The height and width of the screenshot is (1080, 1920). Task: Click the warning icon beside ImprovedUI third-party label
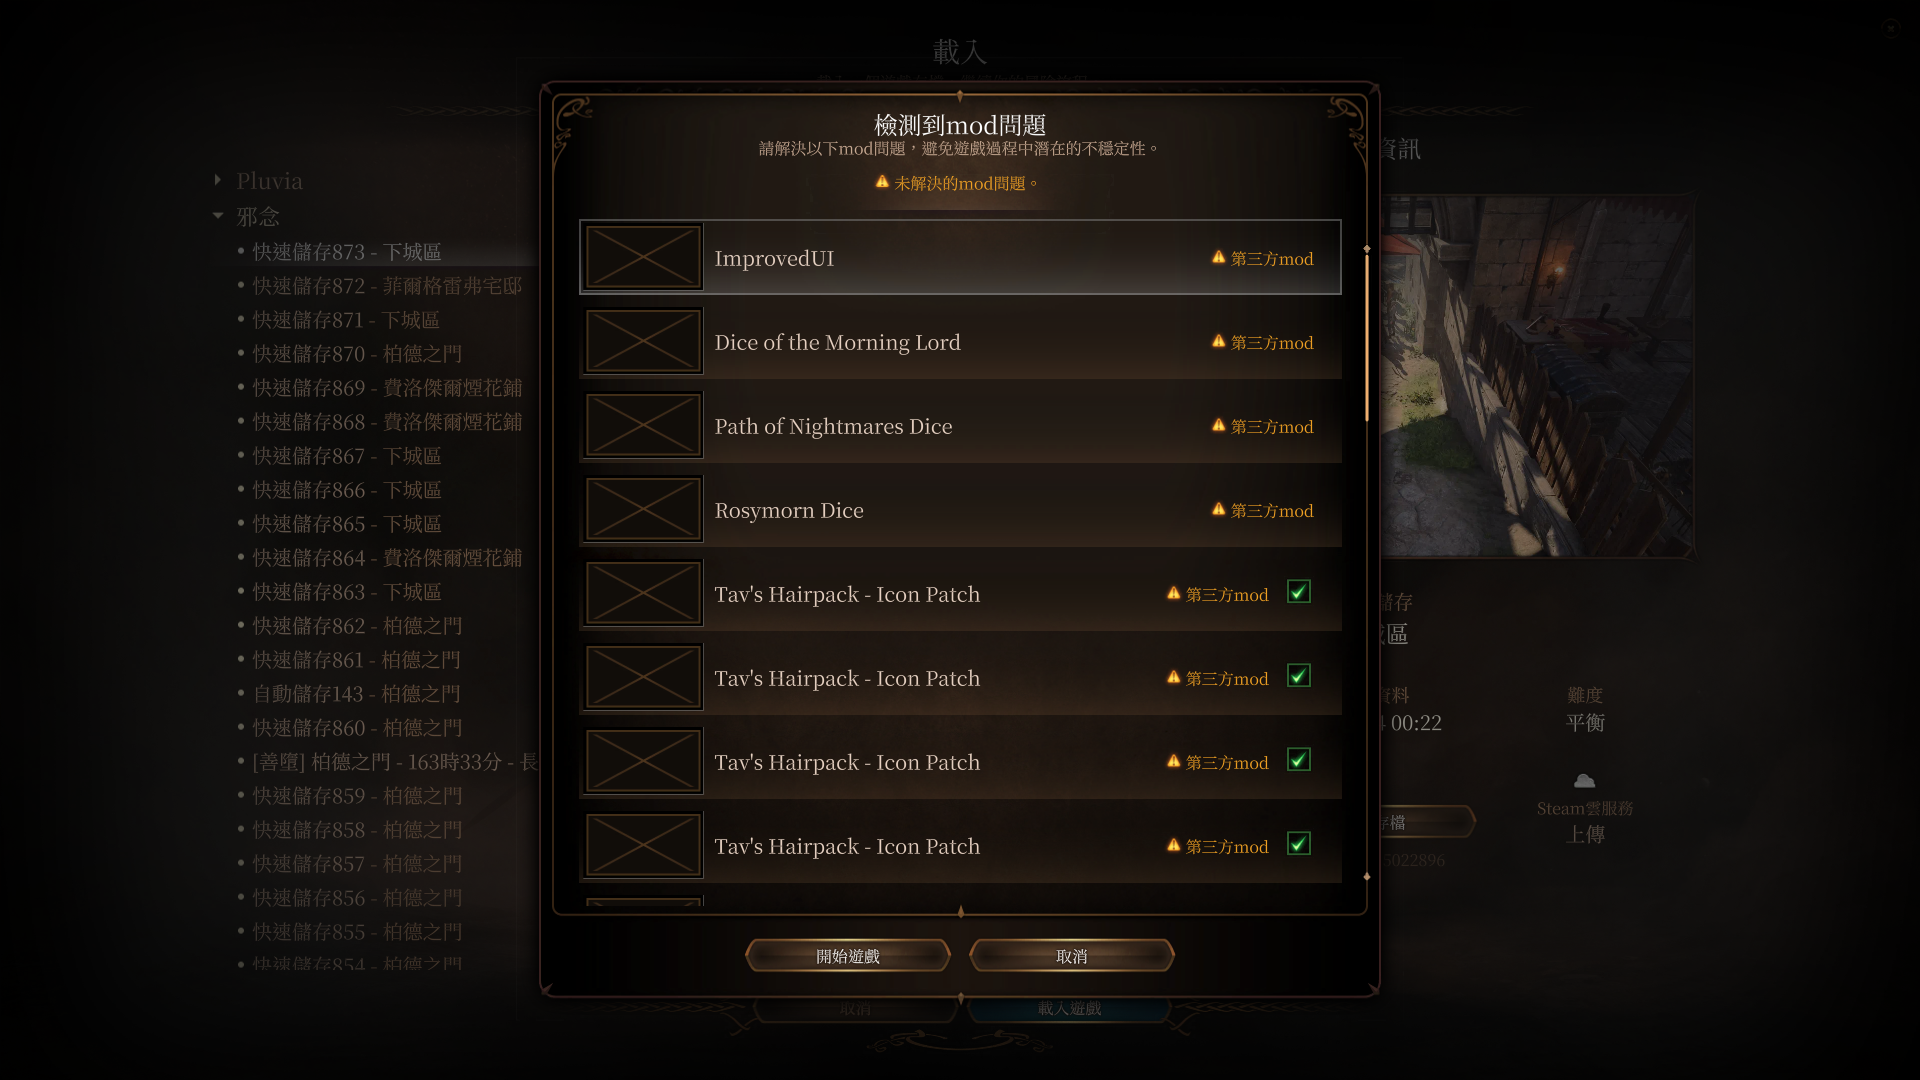pyautogui.click(x=1218, y=257)
